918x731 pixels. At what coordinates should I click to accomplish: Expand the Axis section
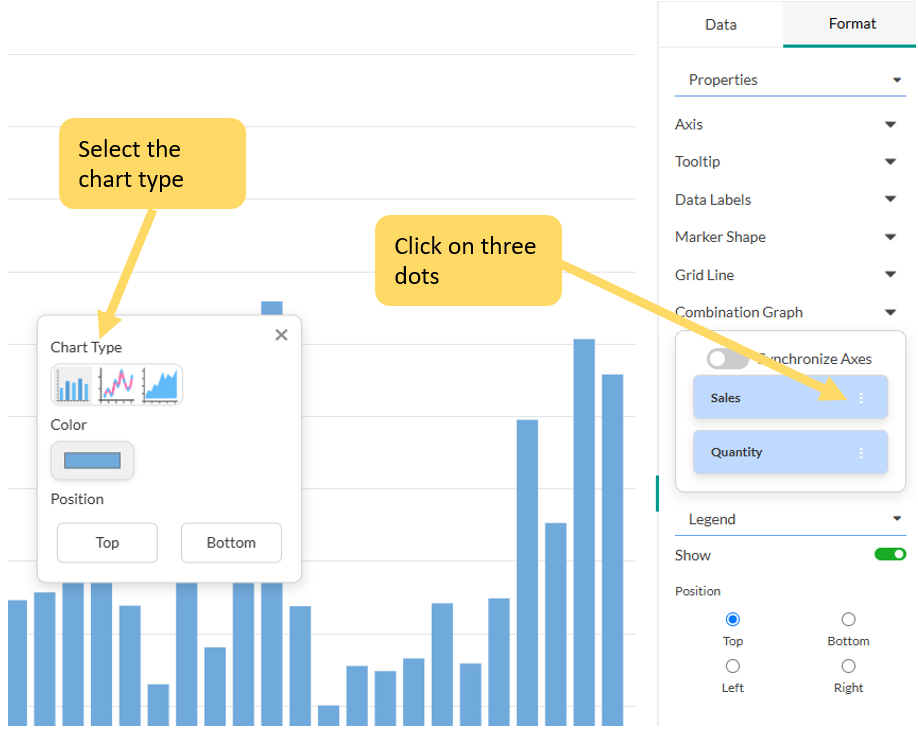point(890,125)
